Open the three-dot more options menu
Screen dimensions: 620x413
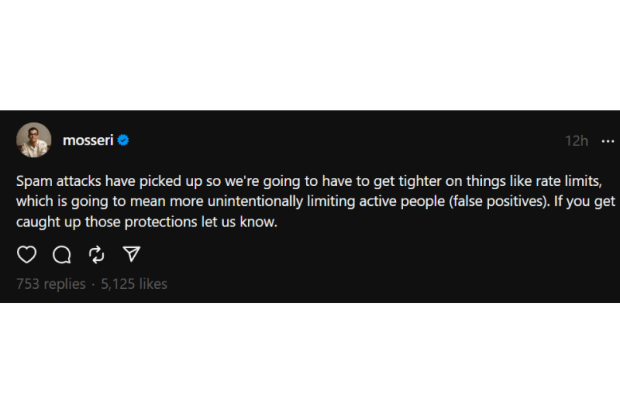pos(607,141)
